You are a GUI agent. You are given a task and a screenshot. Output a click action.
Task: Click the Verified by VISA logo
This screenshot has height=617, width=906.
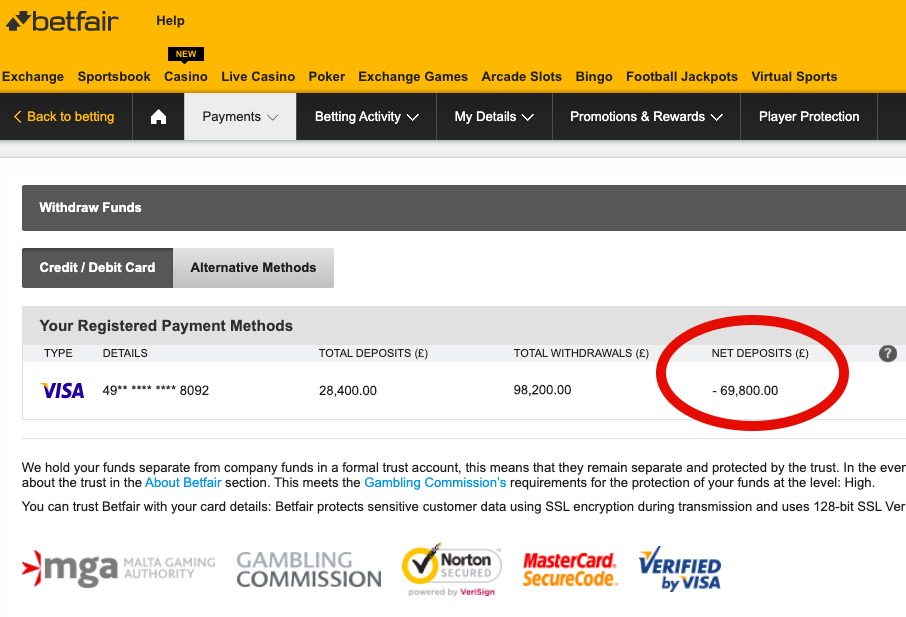680,568
